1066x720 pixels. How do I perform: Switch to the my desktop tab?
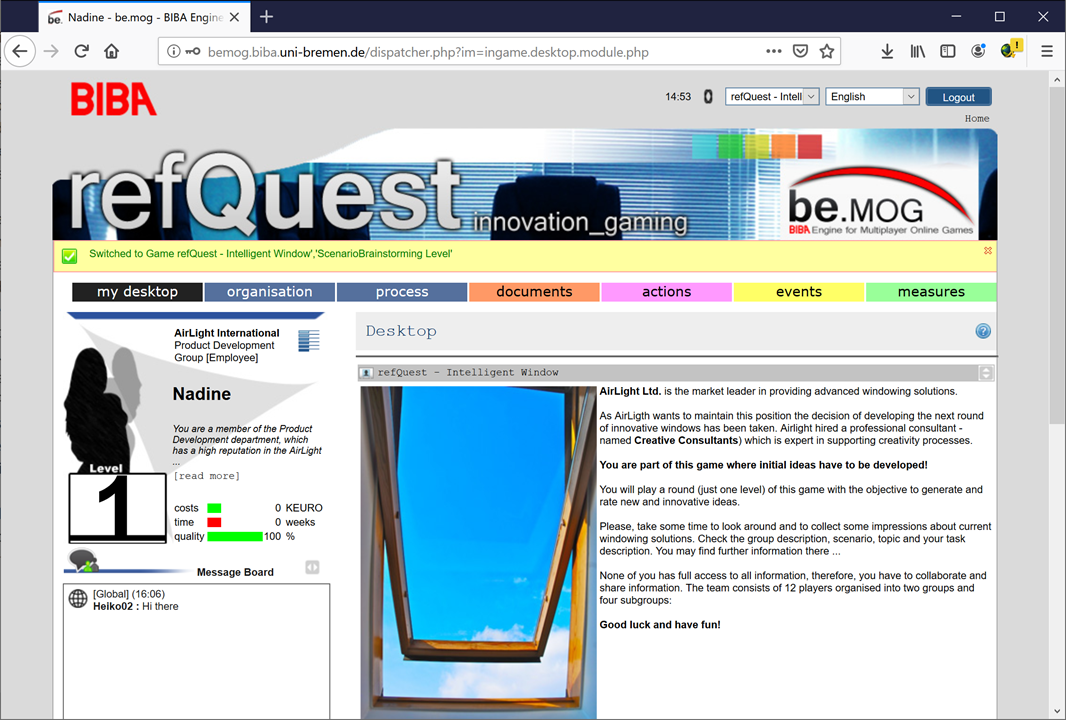coord(137,292)
